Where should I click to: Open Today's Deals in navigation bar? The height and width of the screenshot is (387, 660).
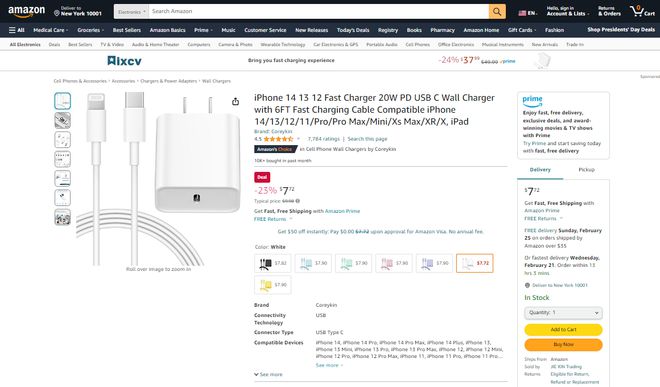click(x=353, y=30)
